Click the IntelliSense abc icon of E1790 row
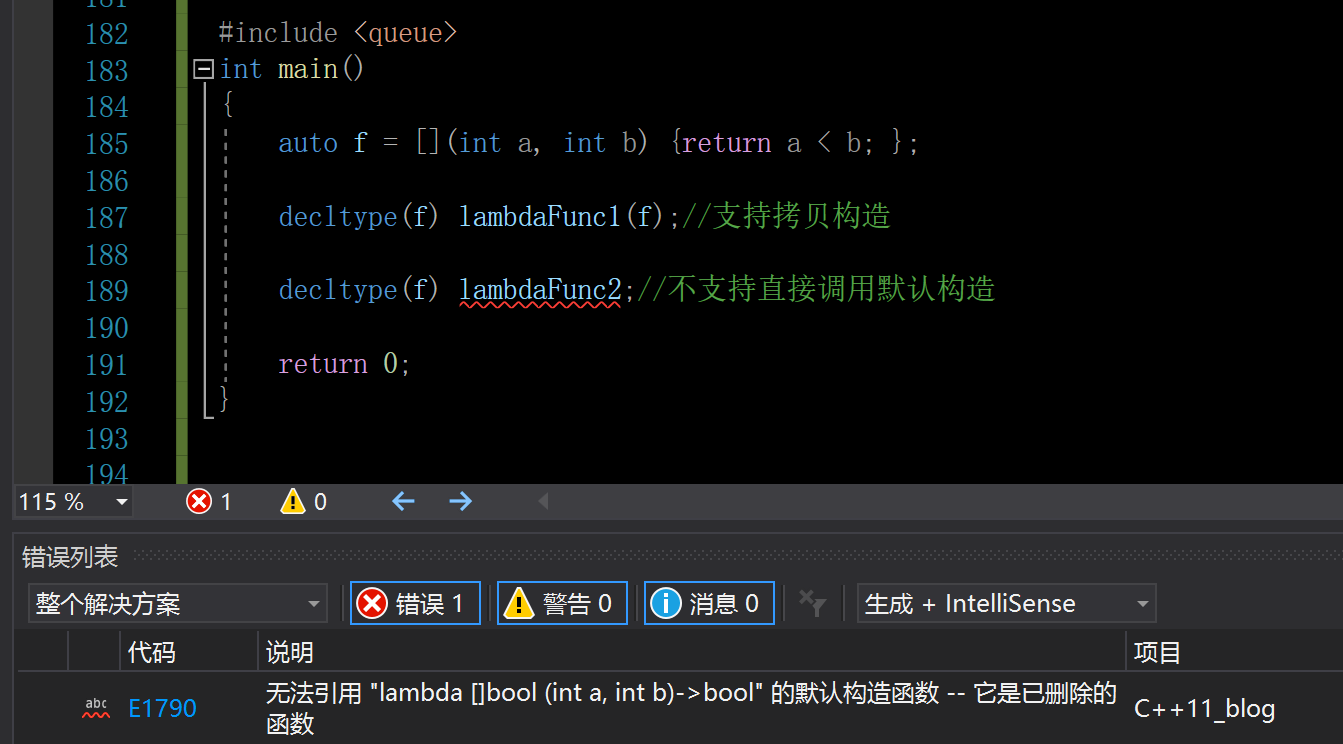This screenshot has width=1343, height=744. tap(95, 709)
